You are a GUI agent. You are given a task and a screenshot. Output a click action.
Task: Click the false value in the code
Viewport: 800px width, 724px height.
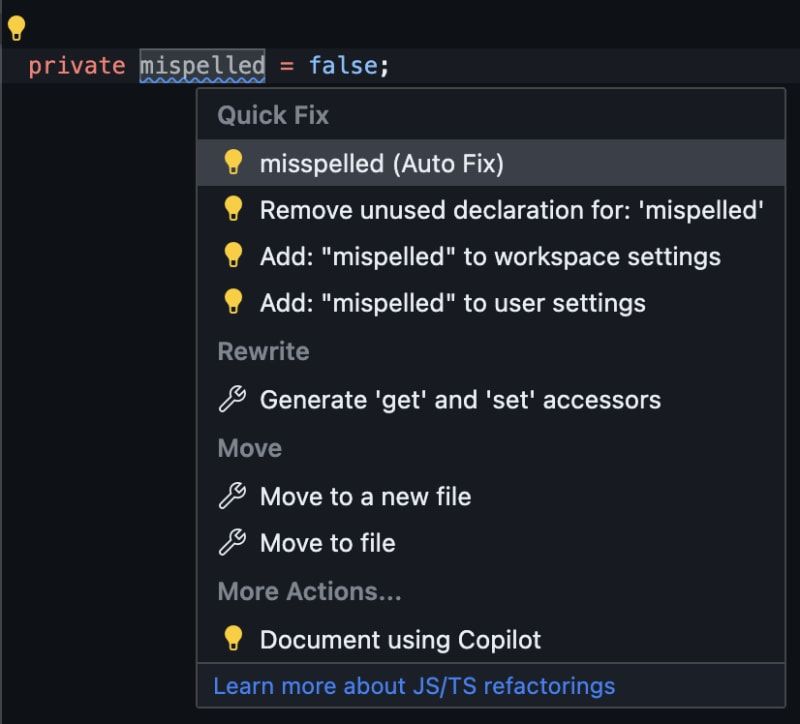pyautogui.click(x=343, y=66)
